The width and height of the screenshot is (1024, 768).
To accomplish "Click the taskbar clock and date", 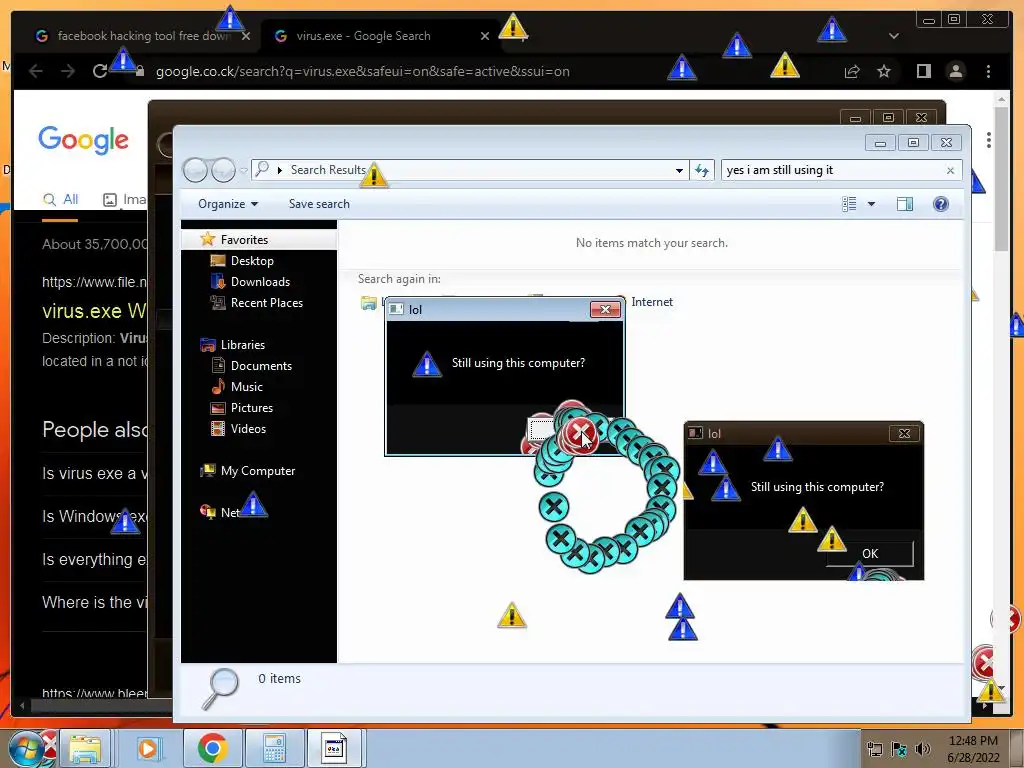I will pos(973,749).
